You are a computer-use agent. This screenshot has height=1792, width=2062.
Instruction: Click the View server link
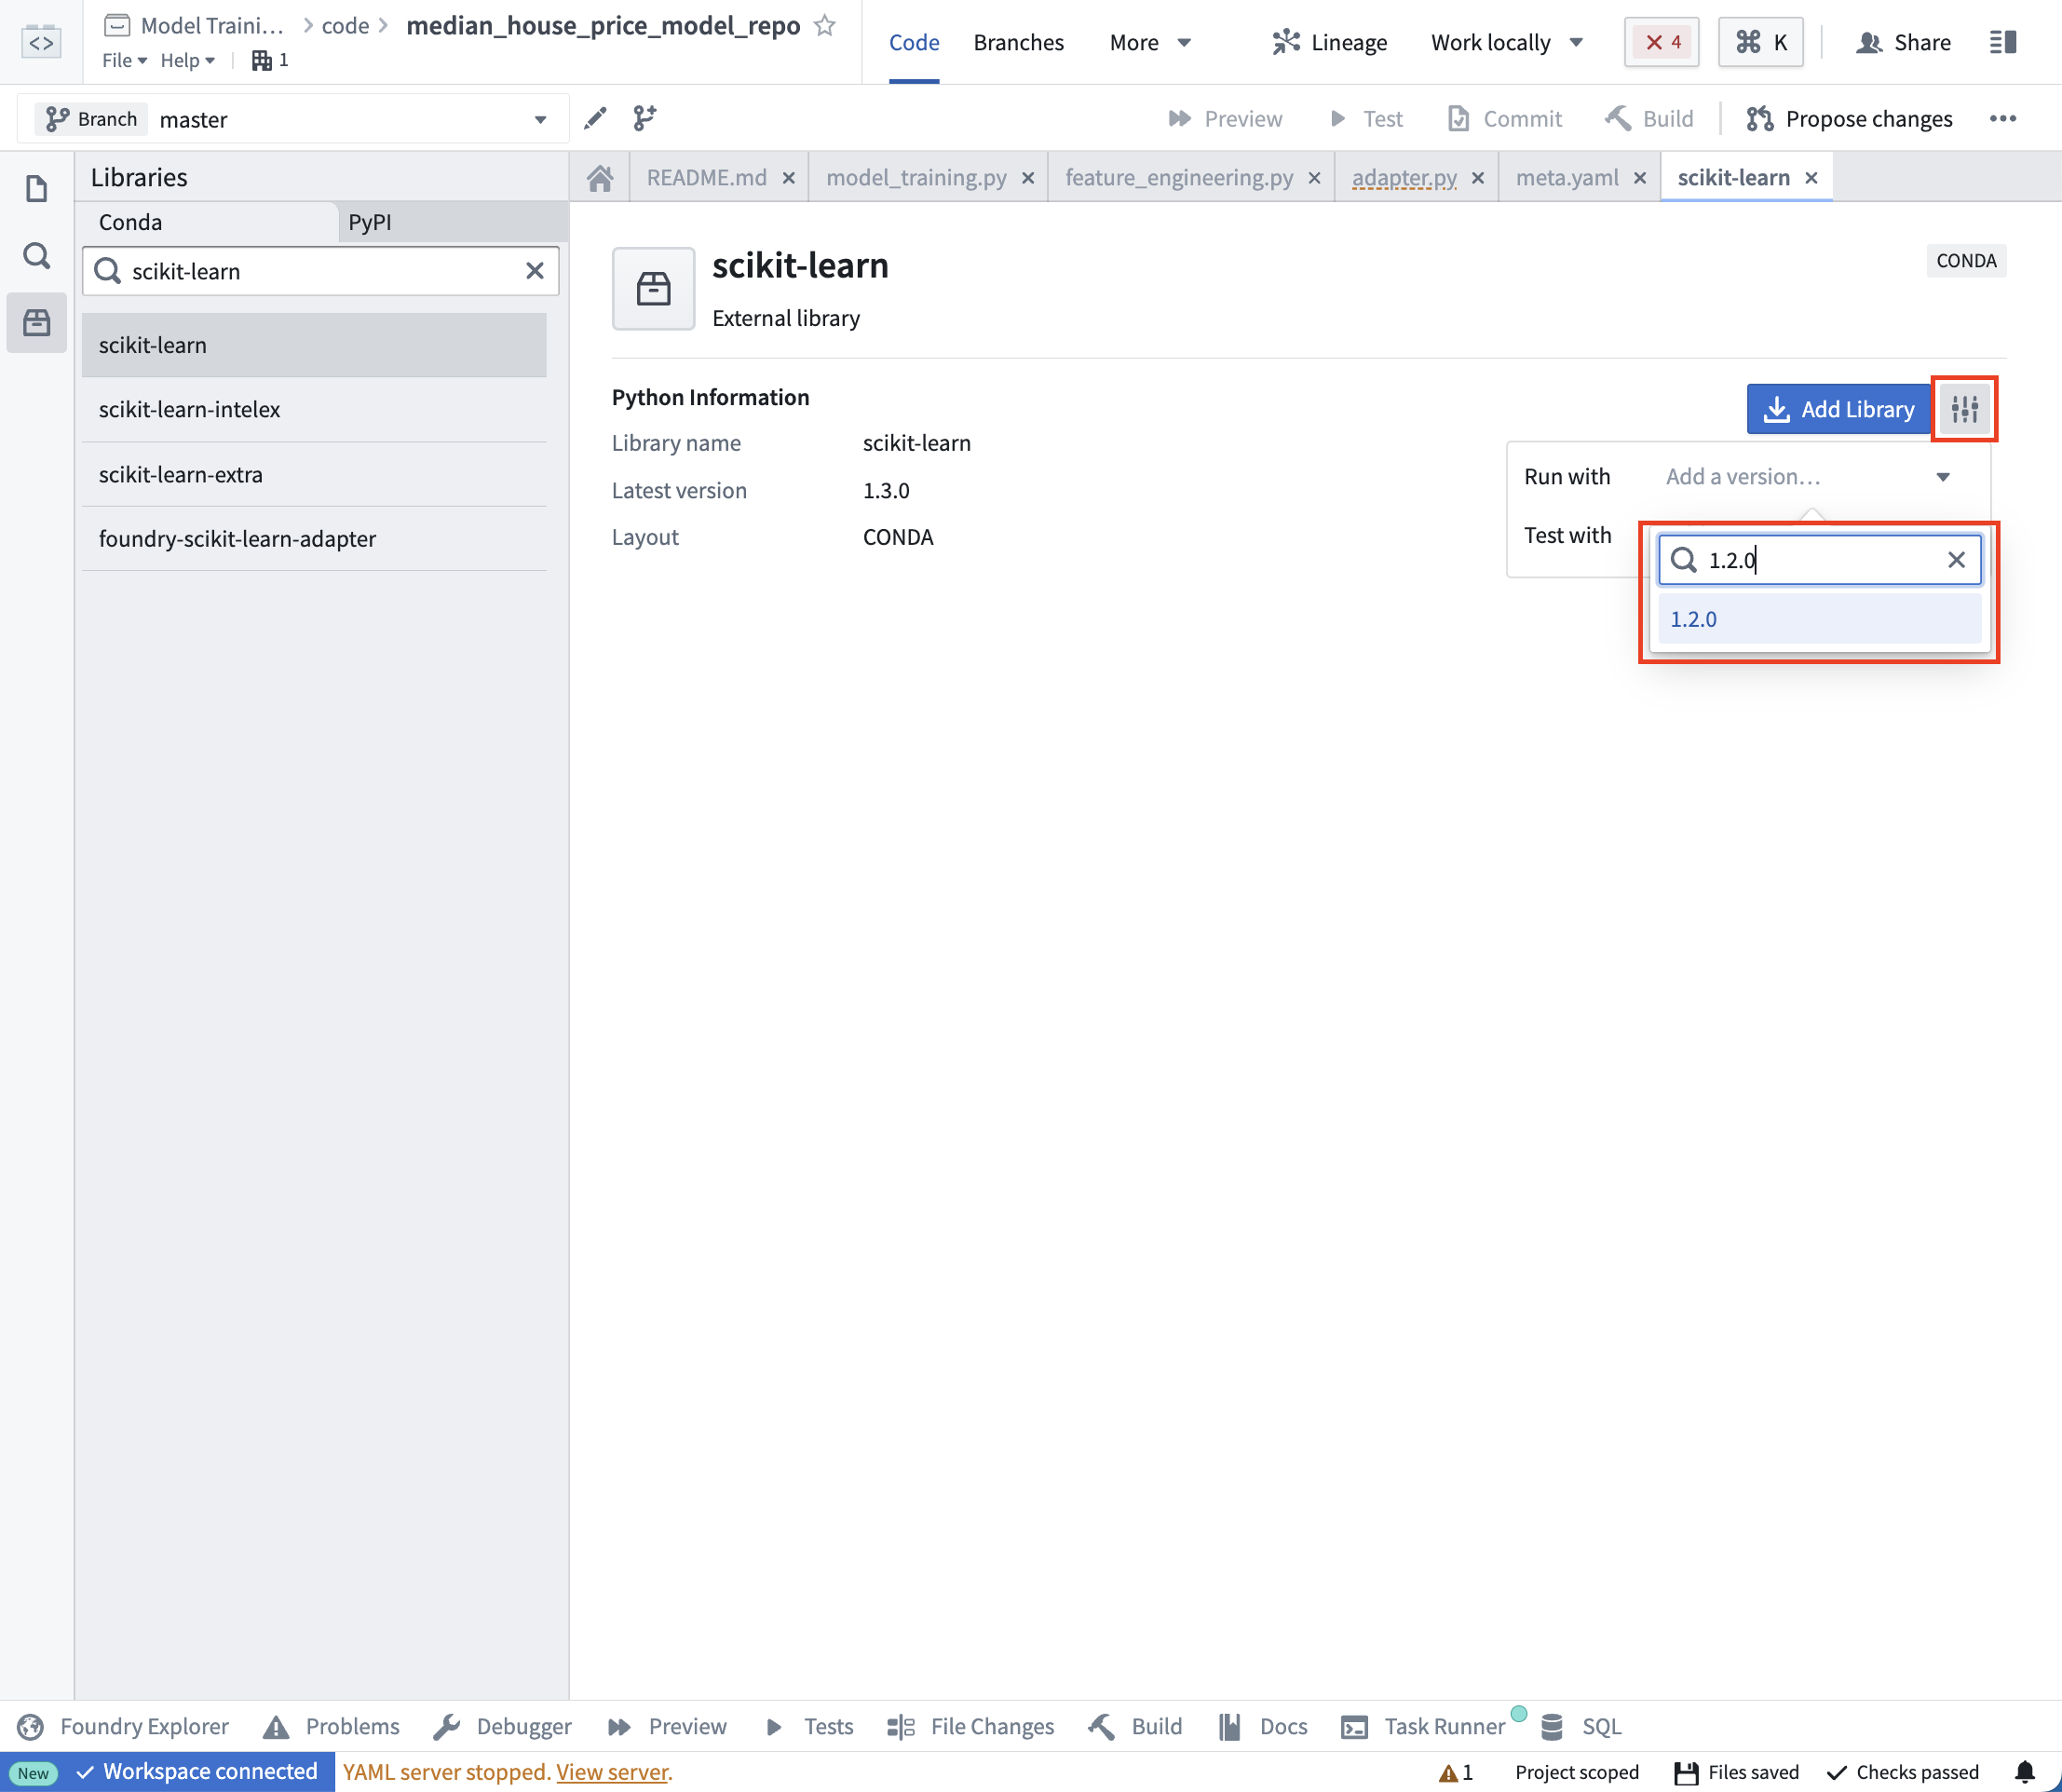coord(612,1772)
